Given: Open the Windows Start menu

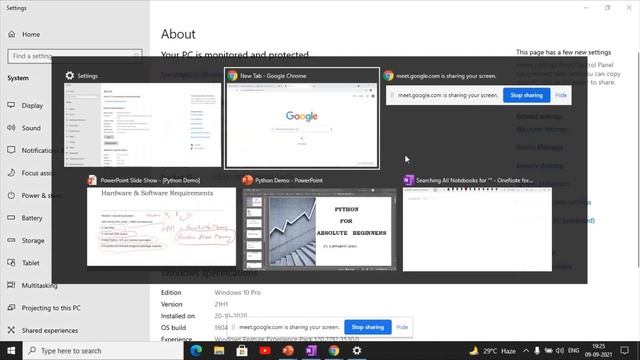Looking at the screenshot, I should (11, 351).
